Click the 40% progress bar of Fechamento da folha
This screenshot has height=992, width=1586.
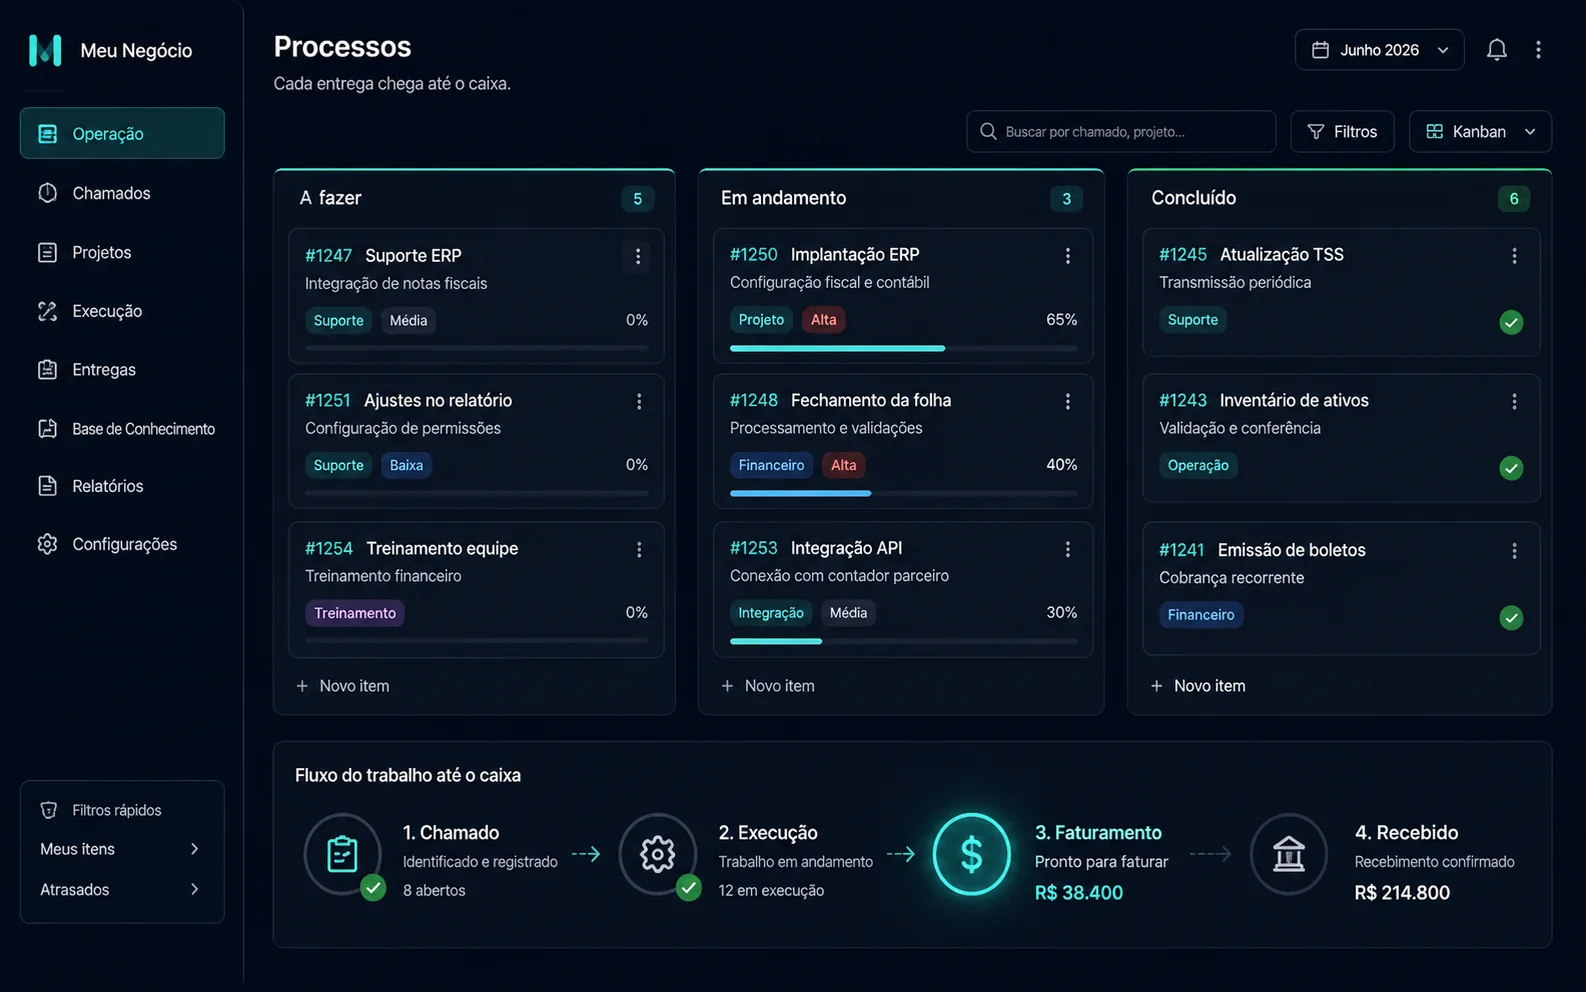coord(903,493)
